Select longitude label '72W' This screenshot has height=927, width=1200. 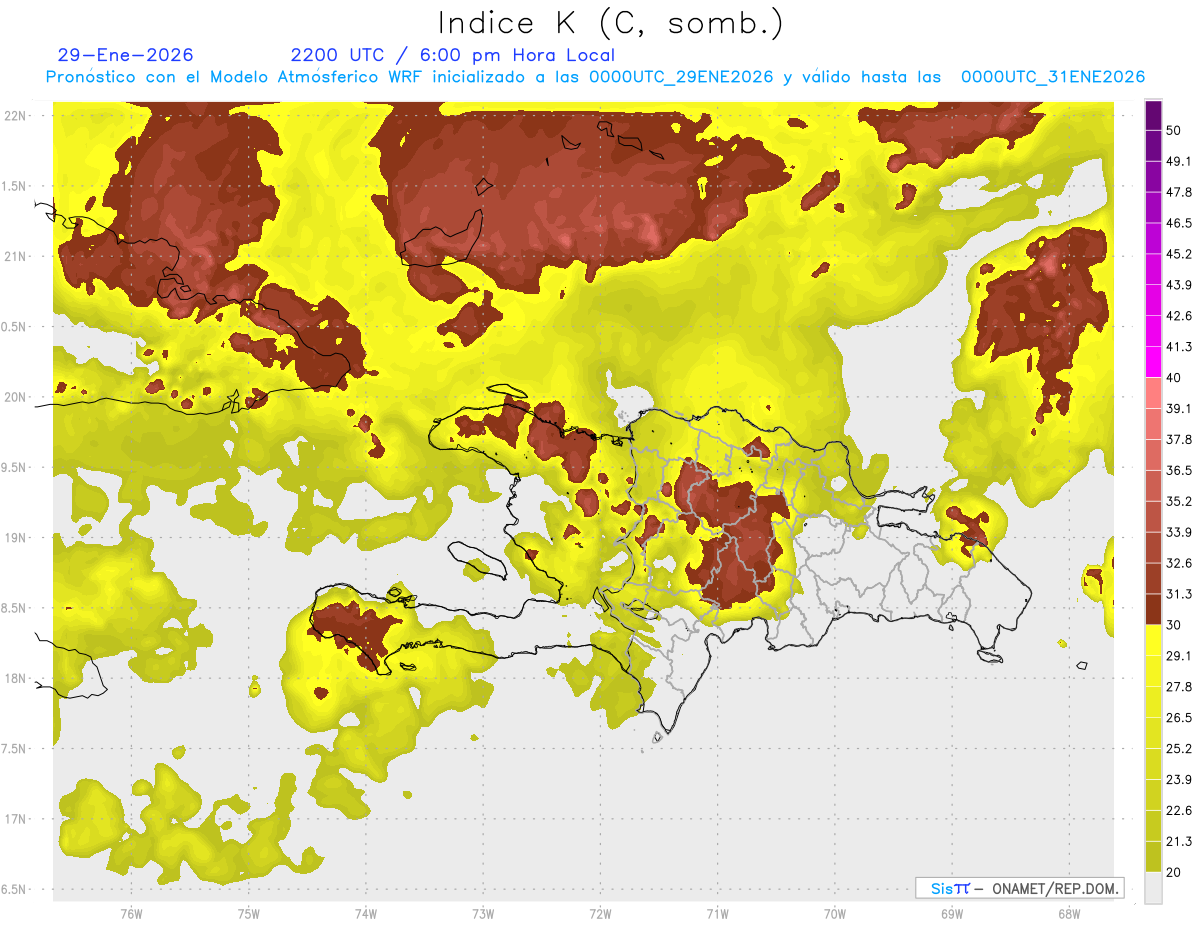[x=600, y=913]
